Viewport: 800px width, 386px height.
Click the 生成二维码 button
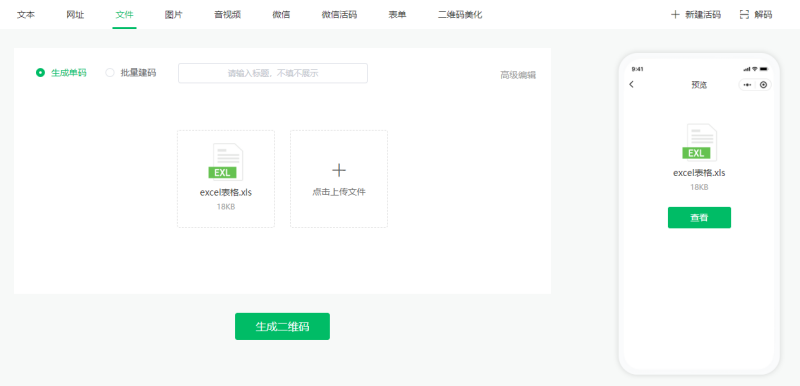(x=282, y=326)
